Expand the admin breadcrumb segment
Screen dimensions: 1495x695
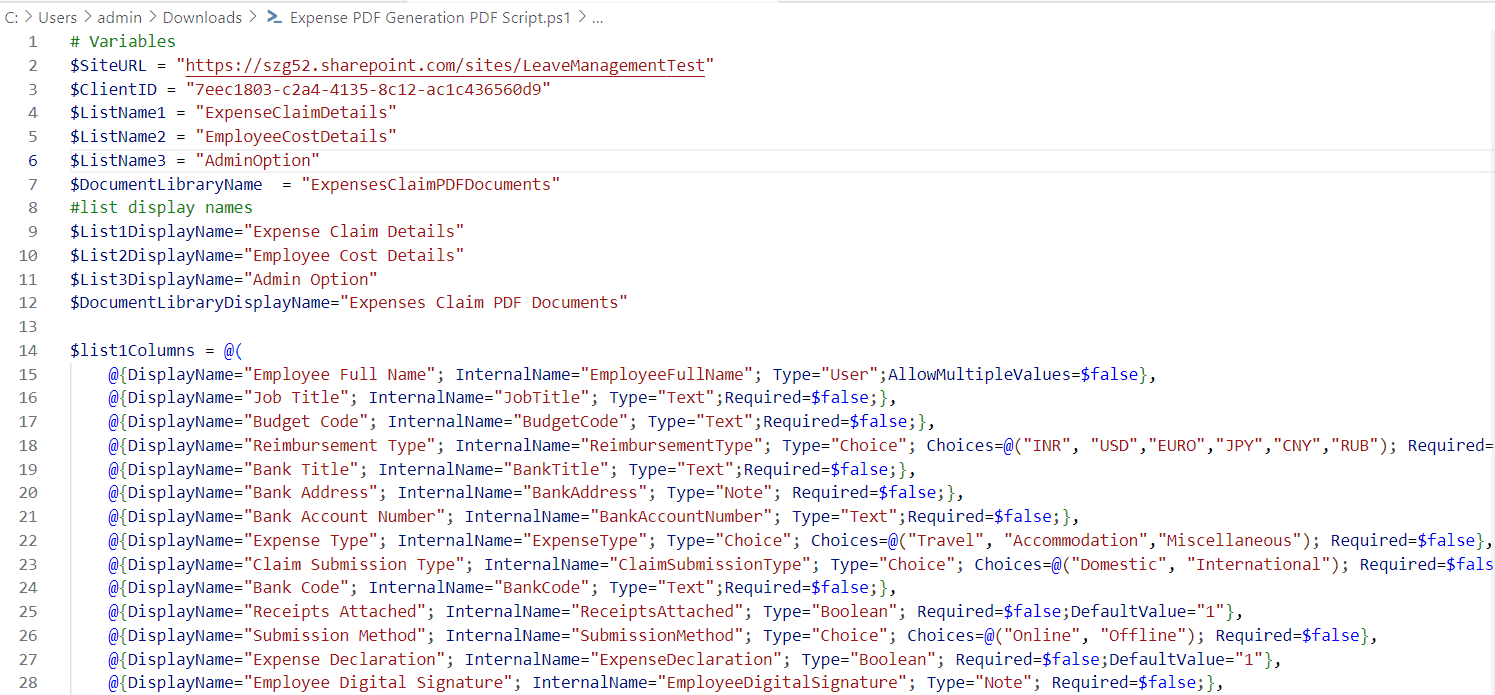[x=119, y=17]
